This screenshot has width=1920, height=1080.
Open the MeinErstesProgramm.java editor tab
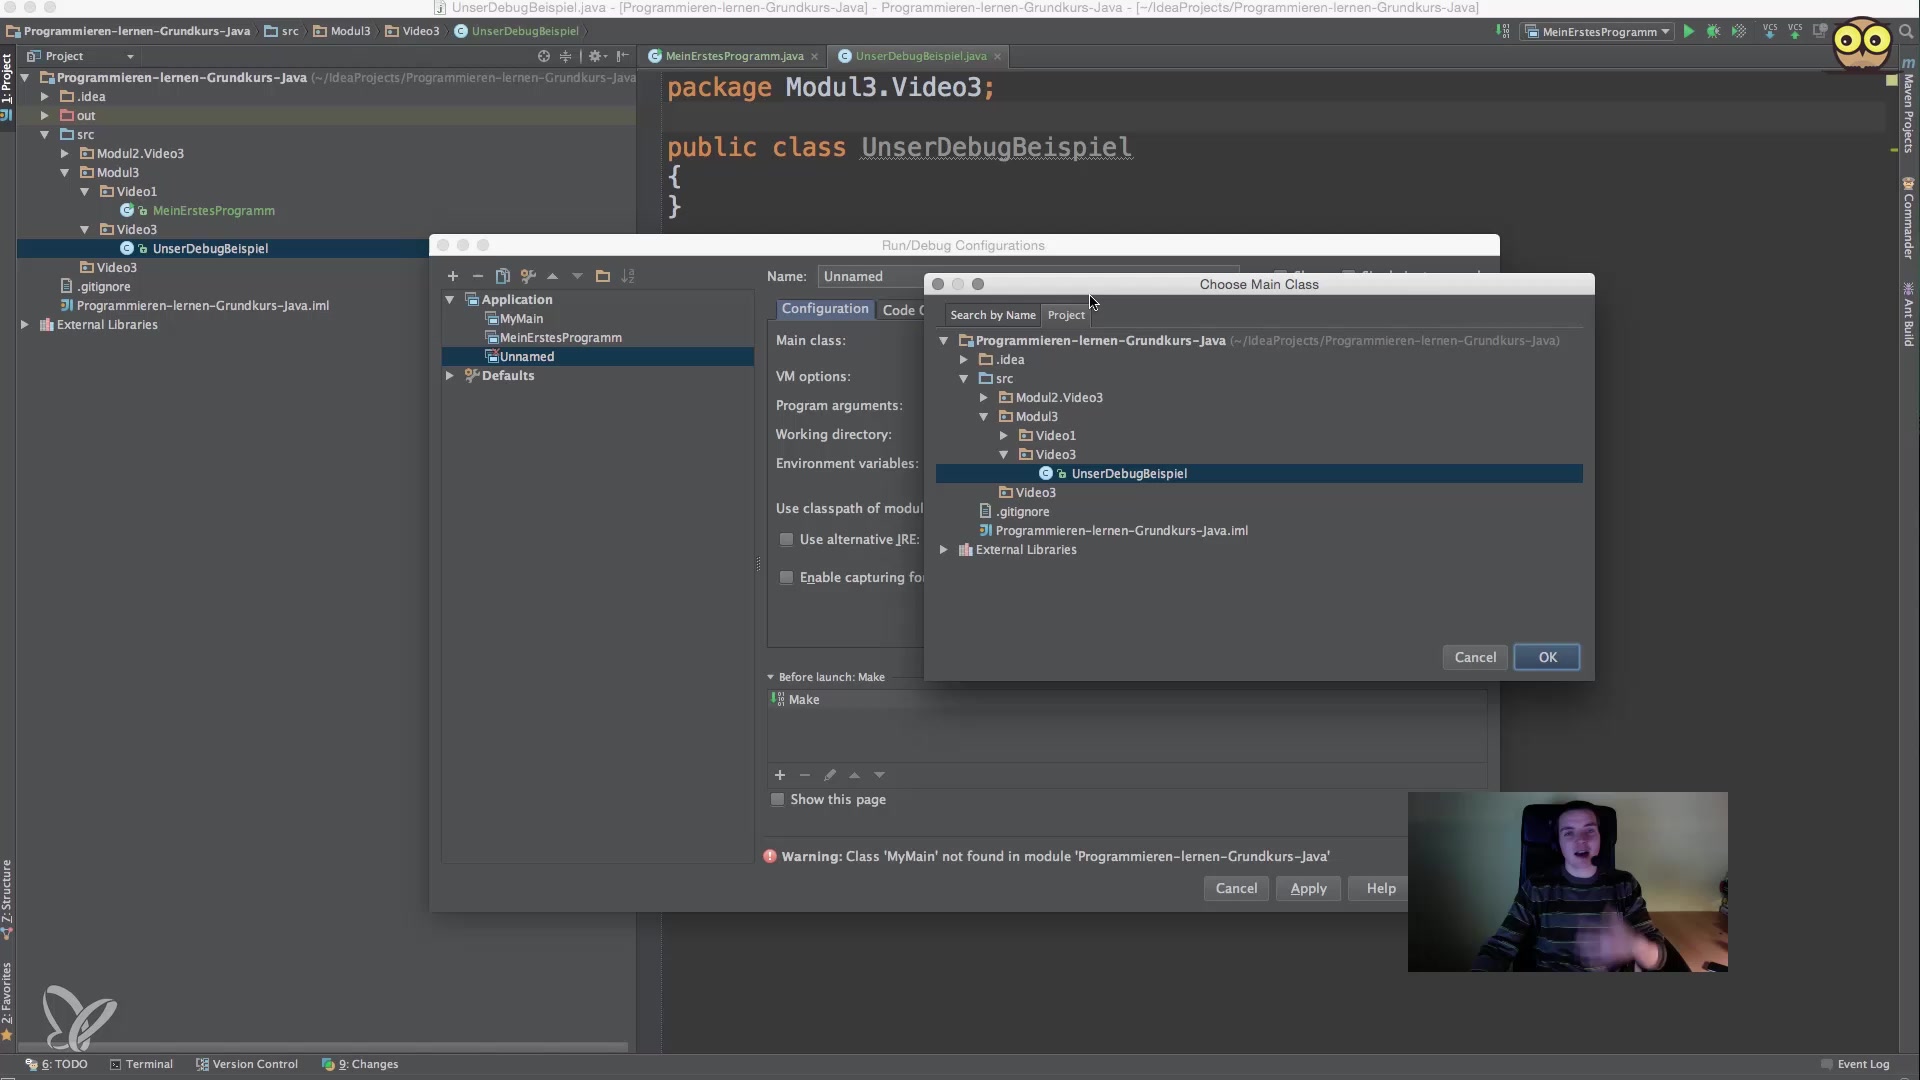coord(733,57)
